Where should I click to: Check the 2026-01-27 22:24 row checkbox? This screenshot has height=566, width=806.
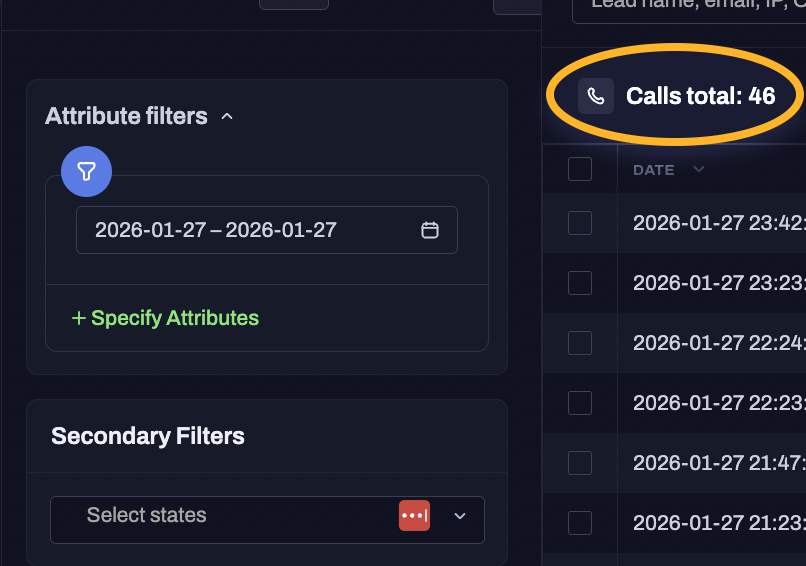580,343
